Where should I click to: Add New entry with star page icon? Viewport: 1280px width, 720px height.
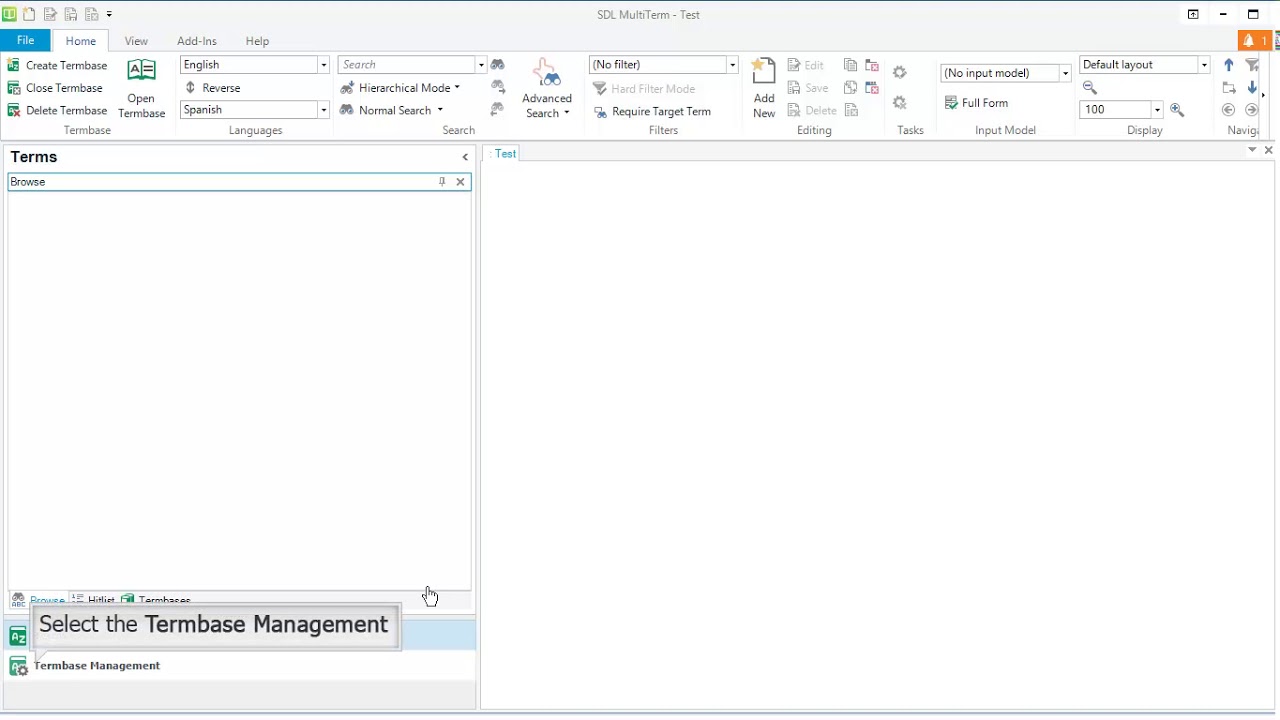coord(764,89)
